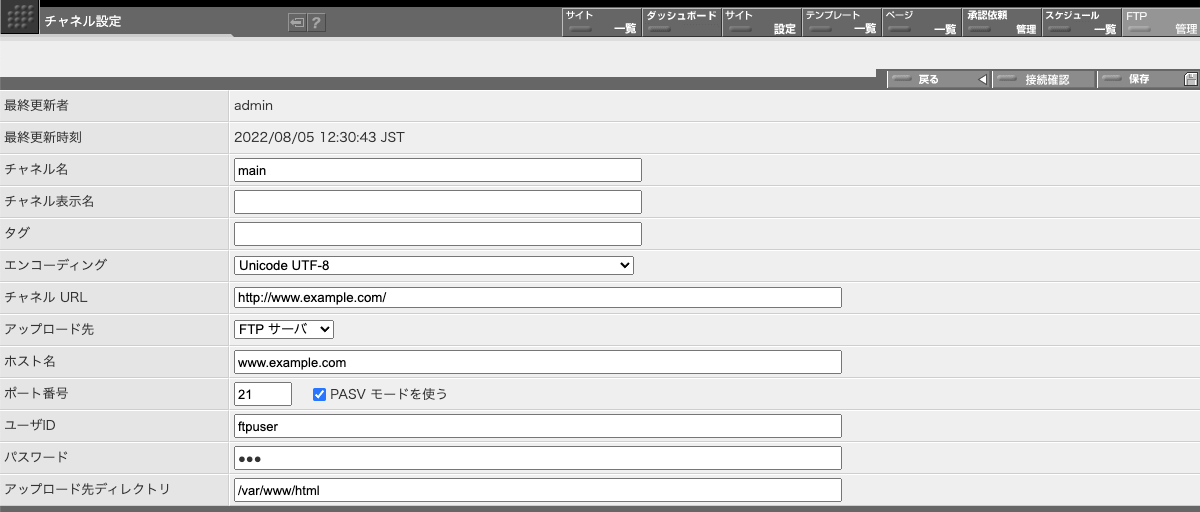This screenshot has width=1200, height=512.
Task: Expand the アップロード先 dropdown showing FTP サーバ
Action: click(x=283, y=329)
